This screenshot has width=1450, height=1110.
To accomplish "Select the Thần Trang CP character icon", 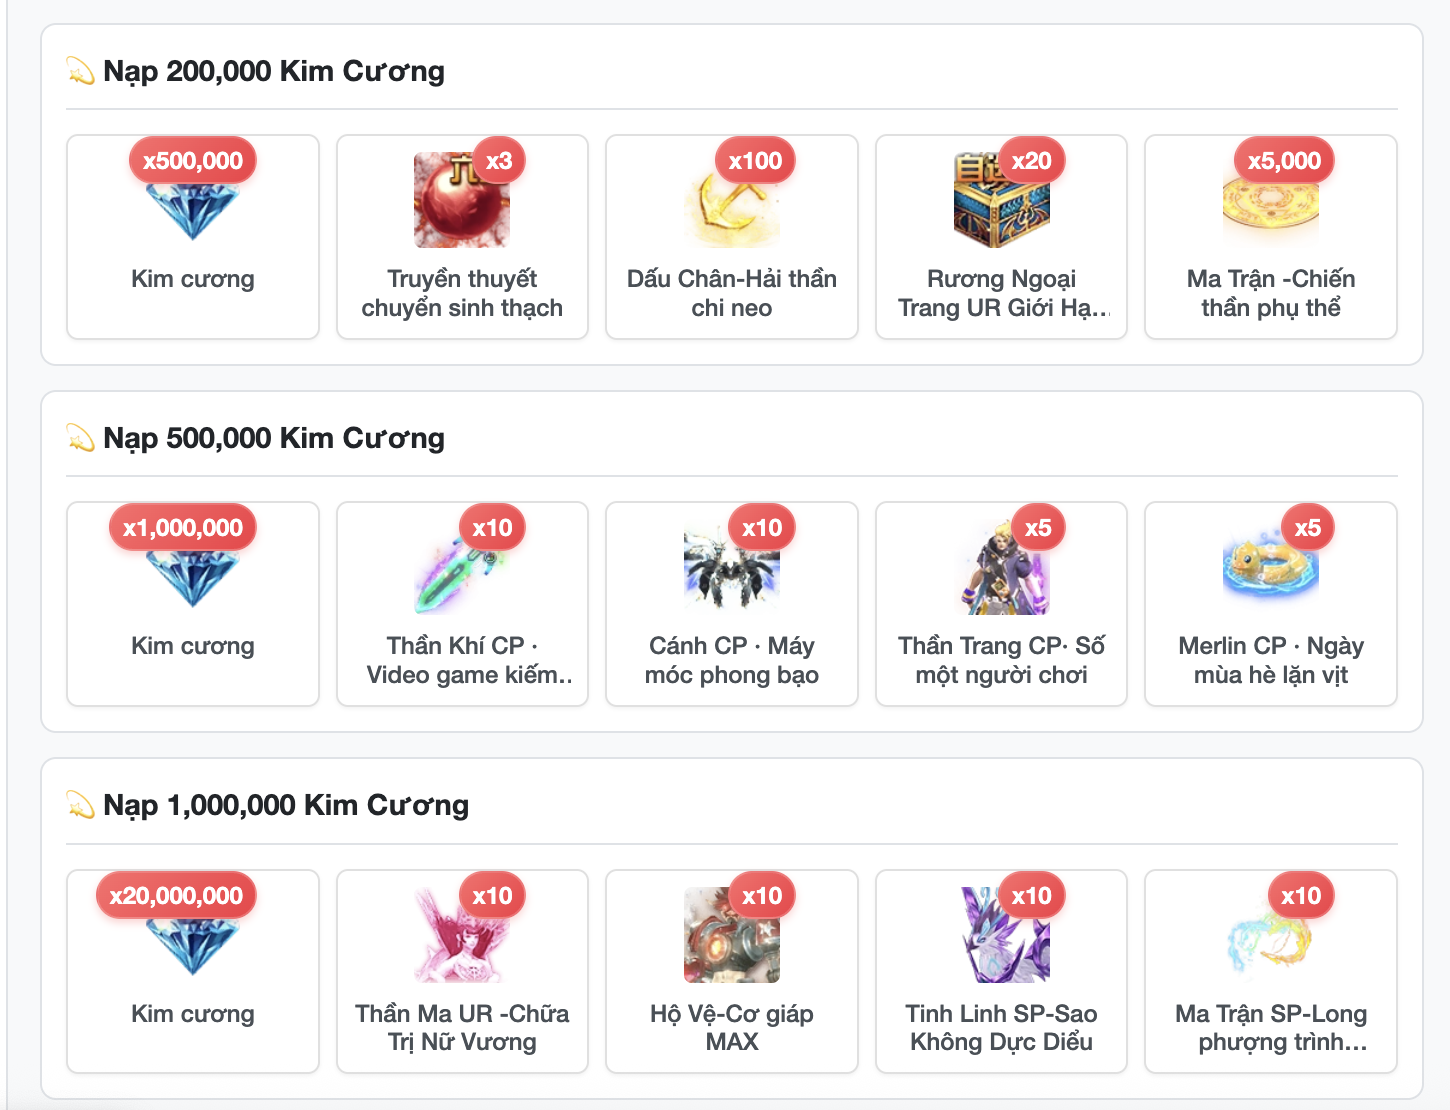I will click(x=1001, y=567).
